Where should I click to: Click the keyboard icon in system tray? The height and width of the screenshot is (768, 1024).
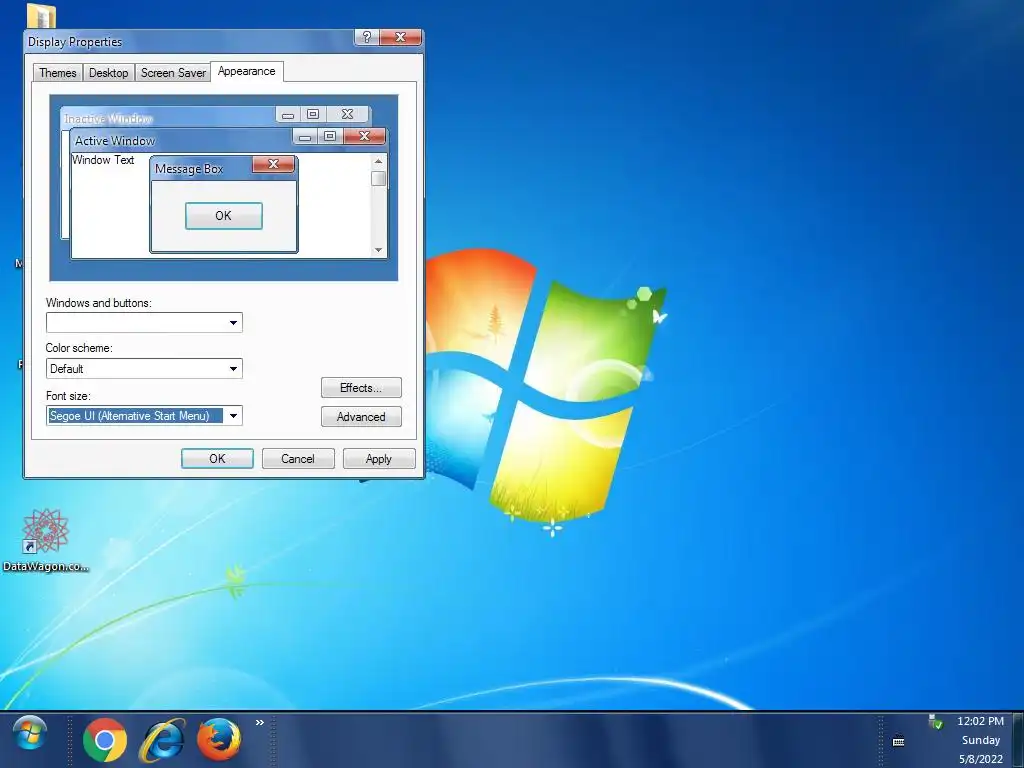click(899, 741)
